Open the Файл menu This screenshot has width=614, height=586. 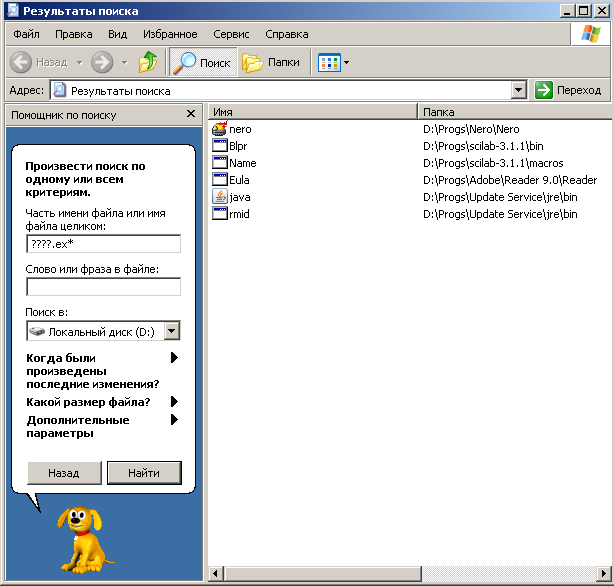coord(26,34)
